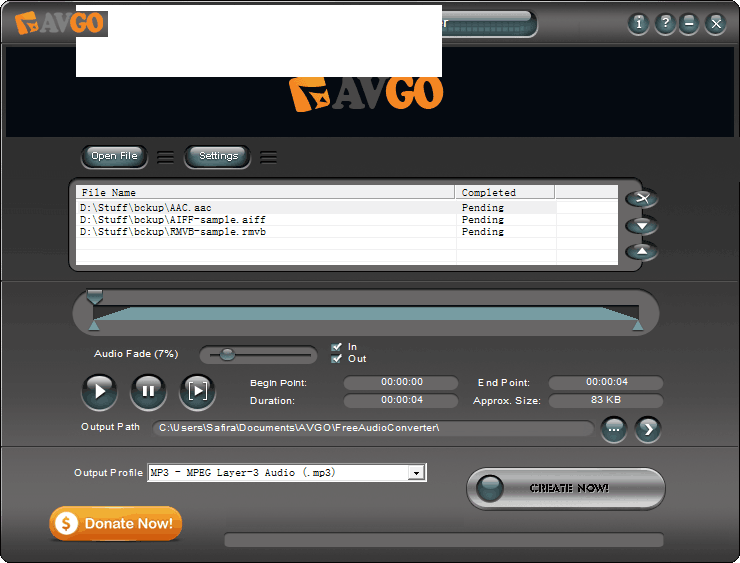Click Pending status of AAC.aac

[482, 208]
